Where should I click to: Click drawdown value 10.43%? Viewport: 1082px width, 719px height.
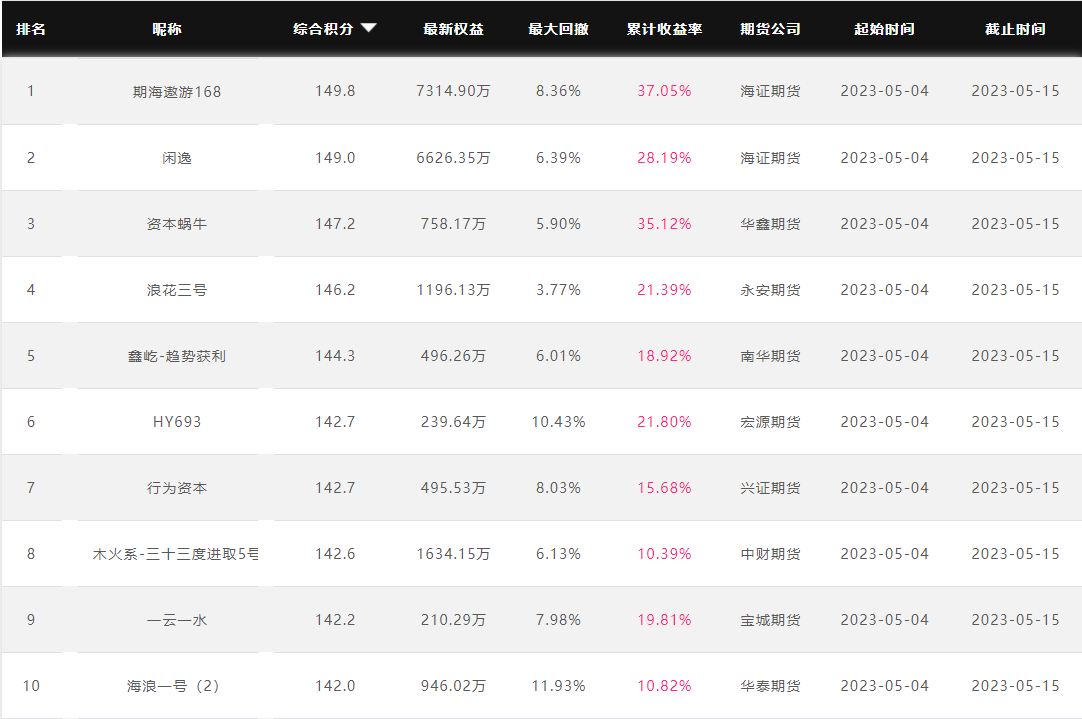[558, 422]
